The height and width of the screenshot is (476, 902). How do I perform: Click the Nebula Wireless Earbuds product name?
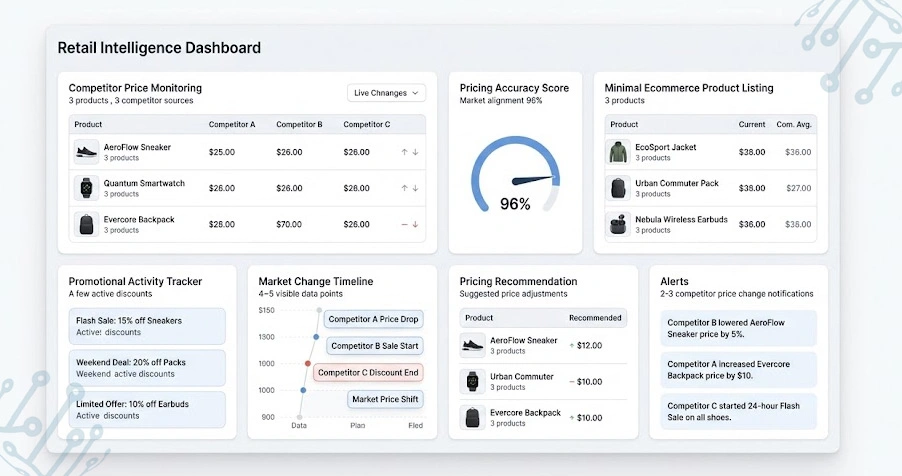click(x=681, y=219)
